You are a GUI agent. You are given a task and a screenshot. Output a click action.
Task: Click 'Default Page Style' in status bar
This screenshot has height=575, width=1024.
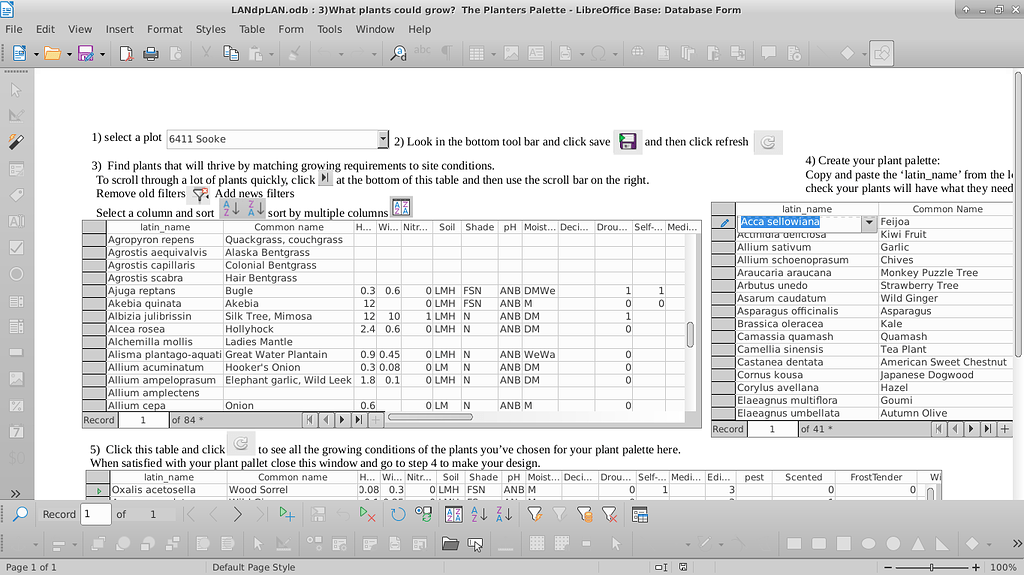(253, 567)
